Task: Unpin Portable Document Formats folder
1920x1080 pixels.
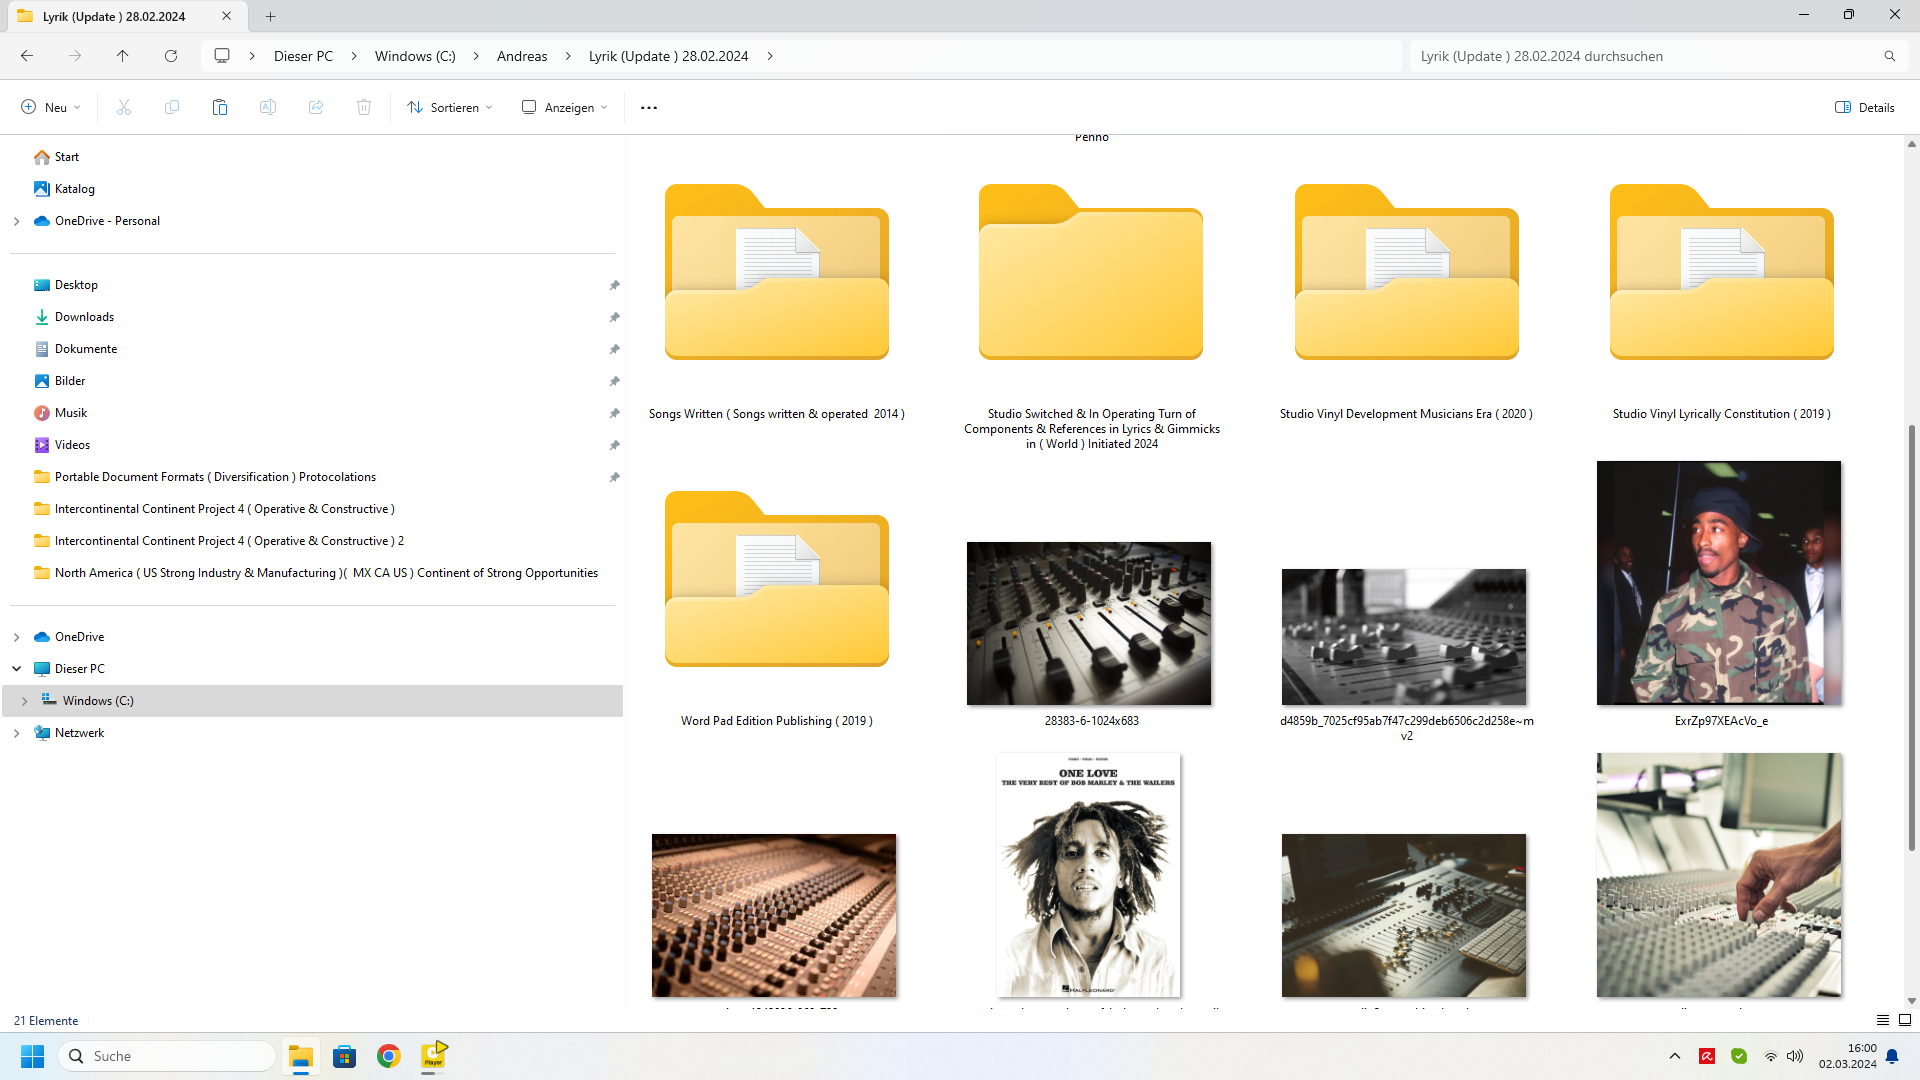Action: point(614,477)
